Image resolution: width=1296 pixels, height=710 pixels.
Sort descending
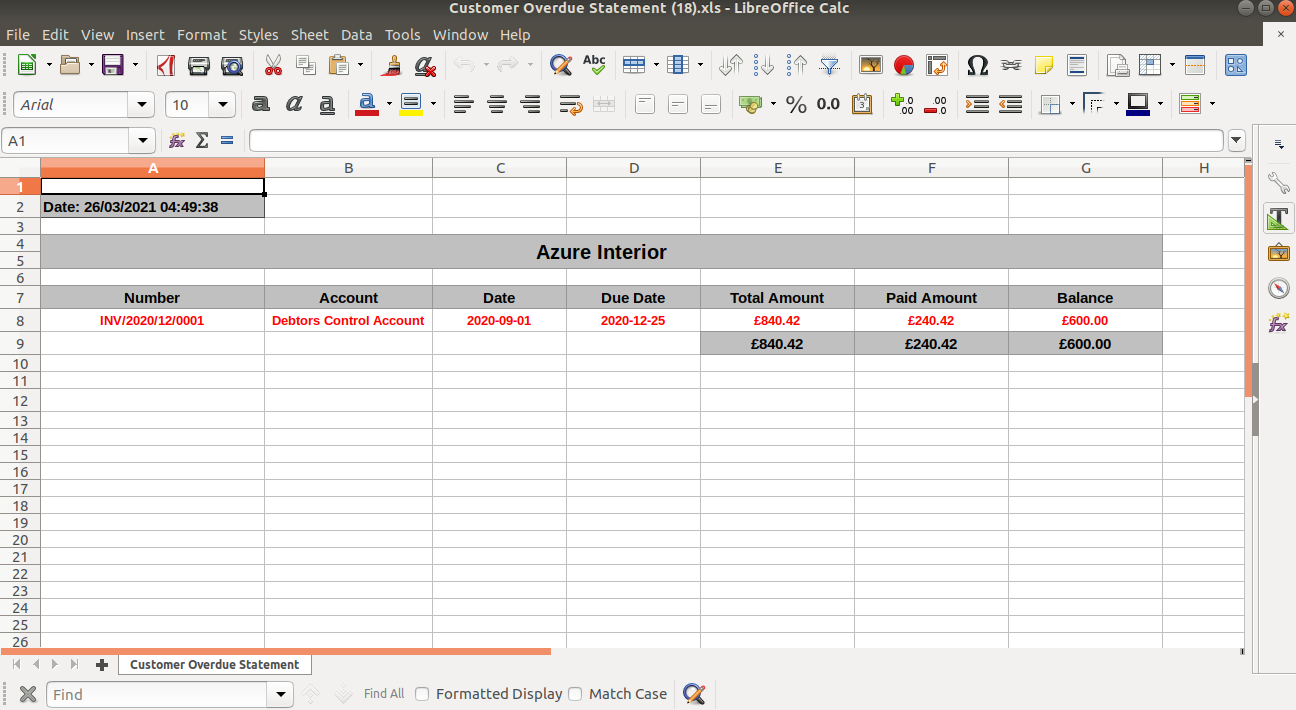click(x=797, y=66)
